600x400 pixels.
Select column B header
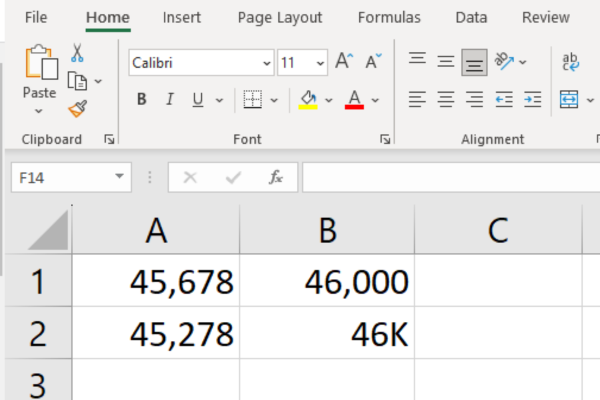[x=327, y=230]
